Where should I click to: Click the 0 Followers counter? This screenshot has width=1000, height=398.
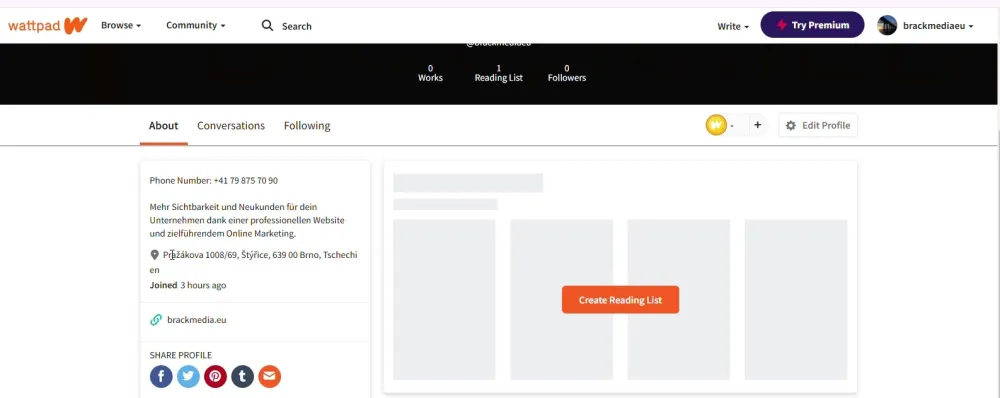pyautogui.click(x=567, y=73)
